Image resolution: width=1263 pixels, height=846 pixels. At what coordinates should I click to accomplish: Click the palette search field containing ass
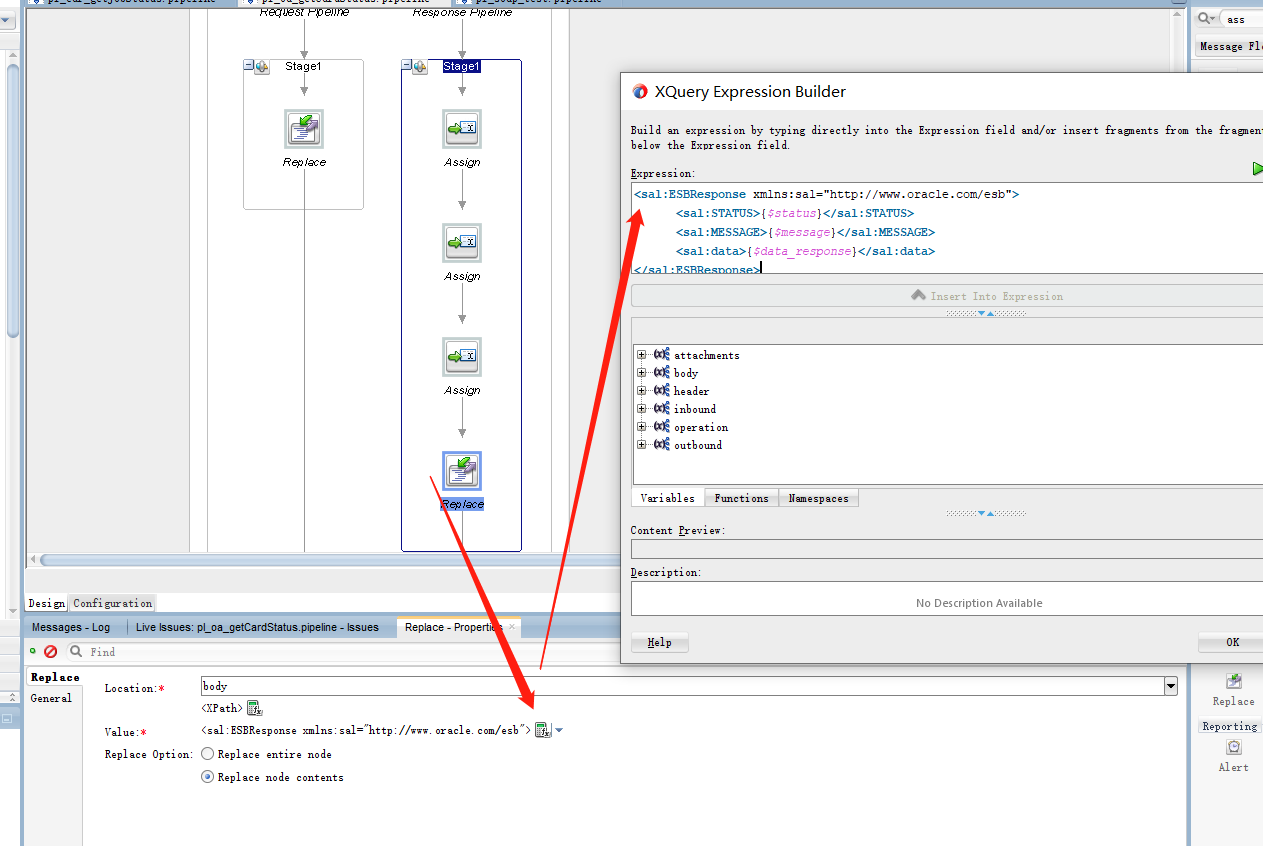pos(1242,19)
